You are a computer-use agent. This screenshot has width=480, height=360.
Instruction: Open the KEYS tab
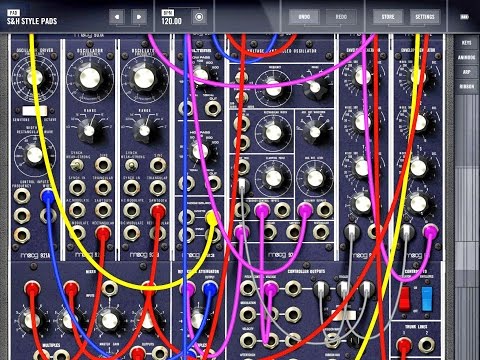coord(467,43)
